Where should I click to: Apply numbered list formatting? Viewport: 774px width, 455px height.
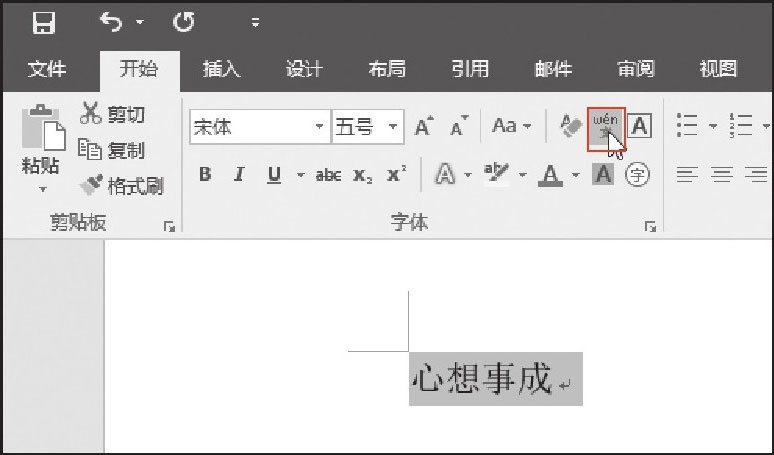[740, 125]
